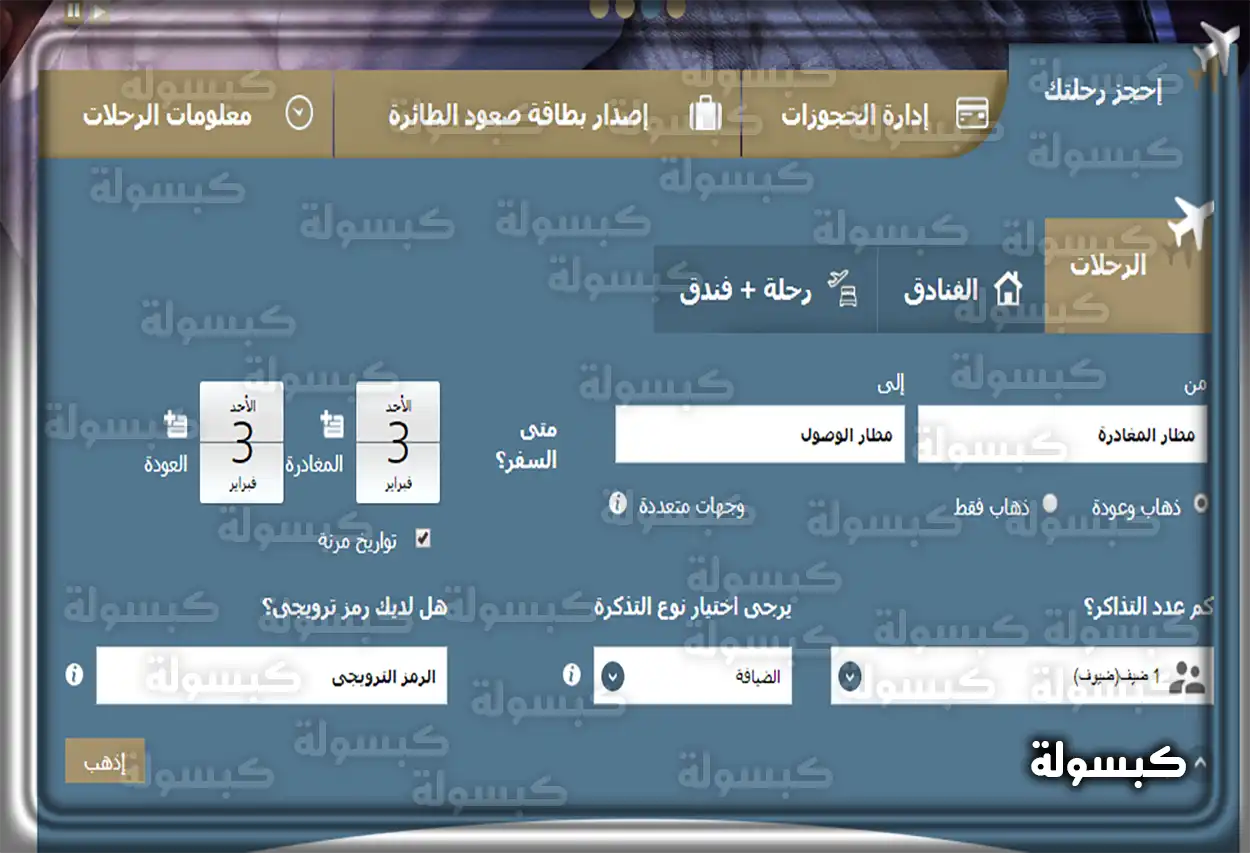Click the info icon next to الرمز الترويجي field
1250x853 pixels.
[x=74, y=676]
